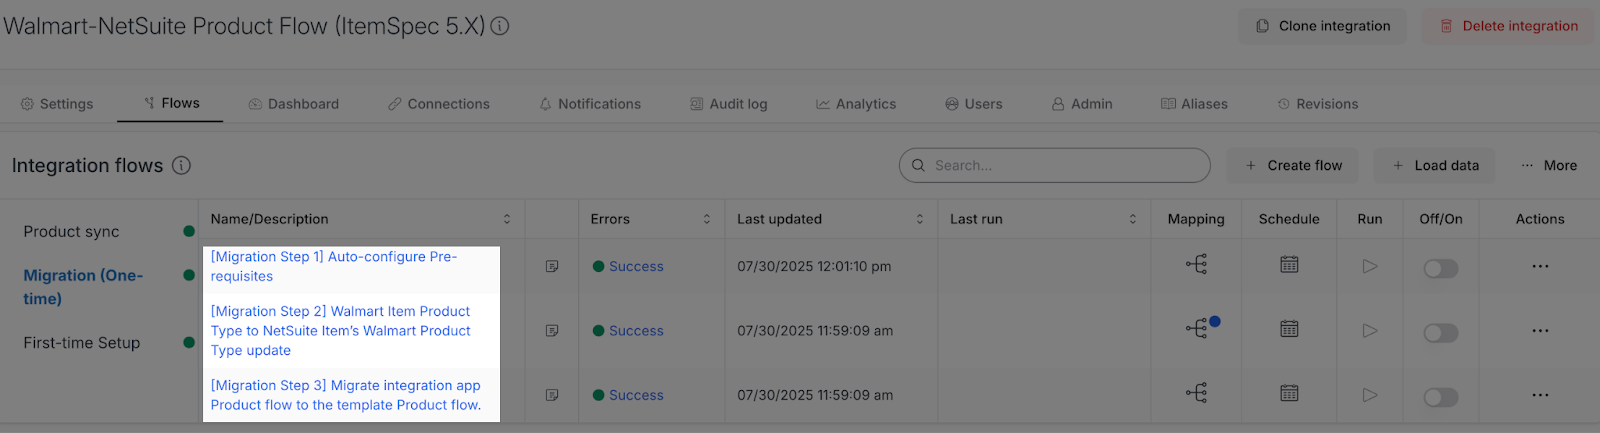This screenshot has height=433, width=1600.
Task: Sort by Name/Description column
Action: 507,219
